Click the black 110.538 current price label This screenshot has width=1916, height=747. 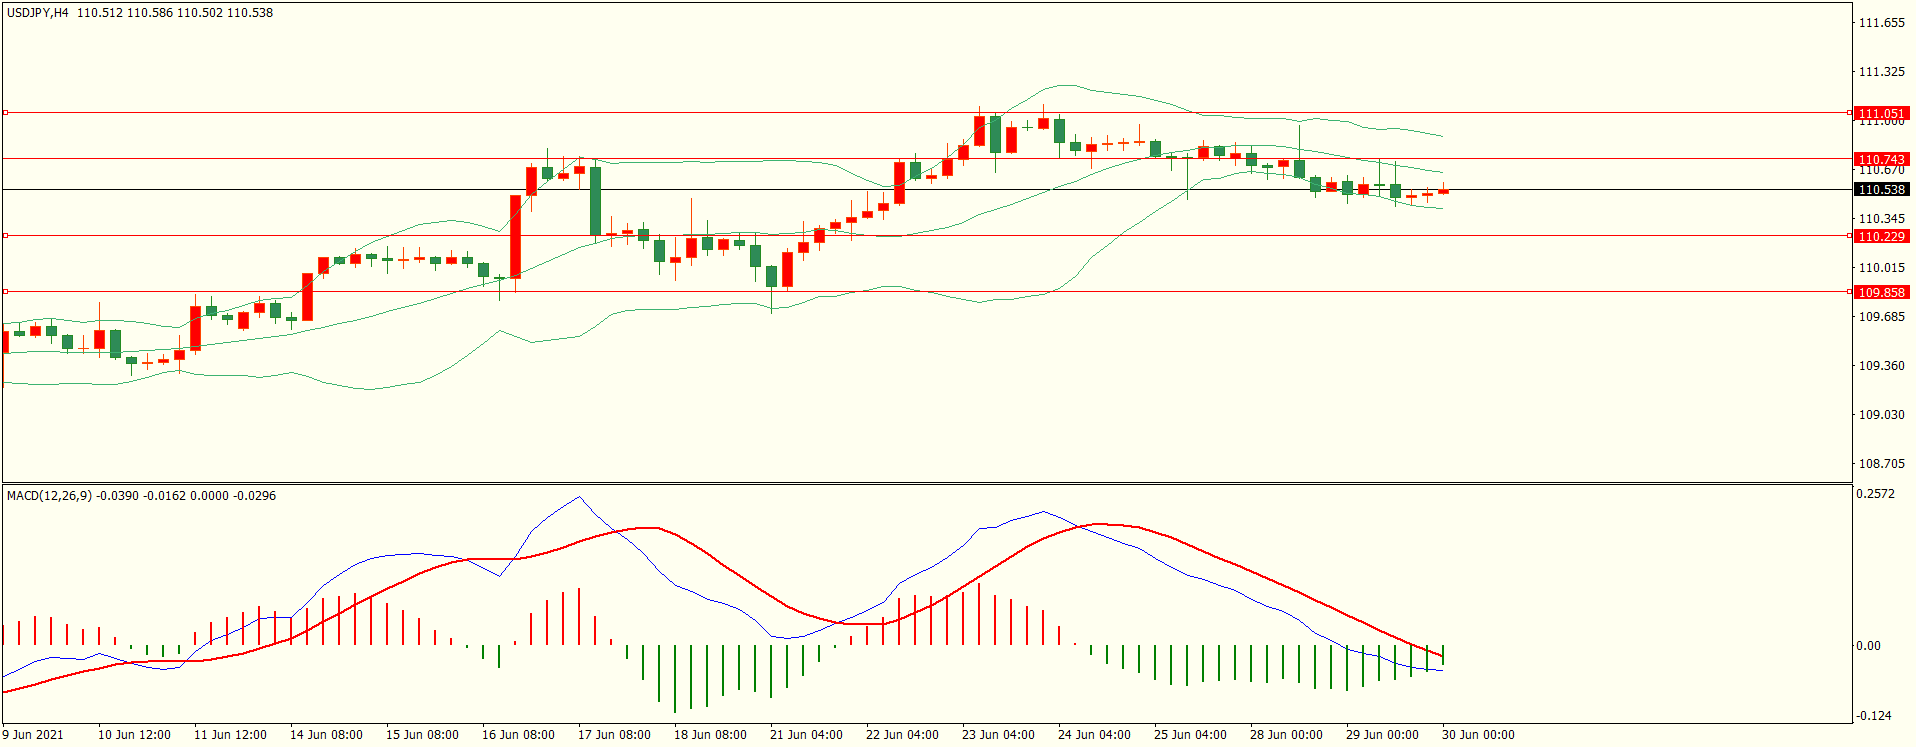point(1881,189)
